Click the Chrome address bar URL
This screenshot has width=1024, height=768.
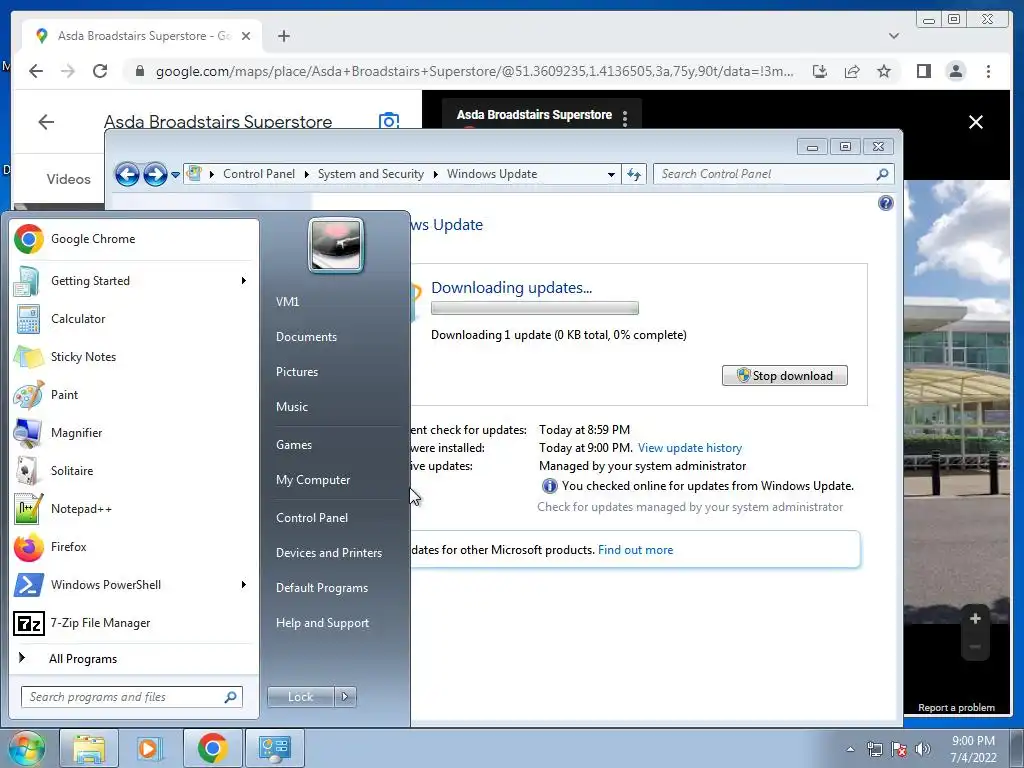coord(475,71)
